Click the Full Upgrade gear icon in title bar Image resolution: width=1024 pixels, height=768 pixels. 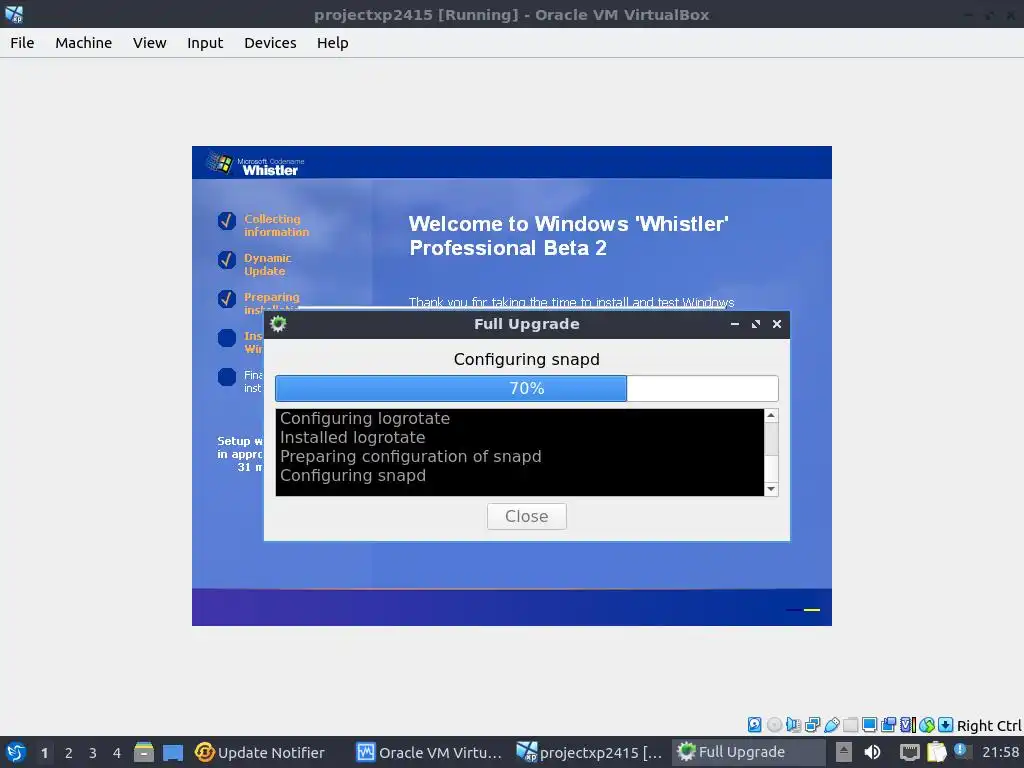click(278, 324)
